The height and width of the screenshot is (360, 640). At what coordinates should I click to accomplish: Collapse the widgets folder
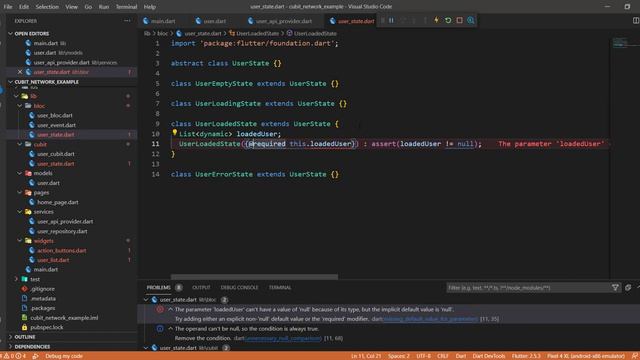click(x=20, y=240)
